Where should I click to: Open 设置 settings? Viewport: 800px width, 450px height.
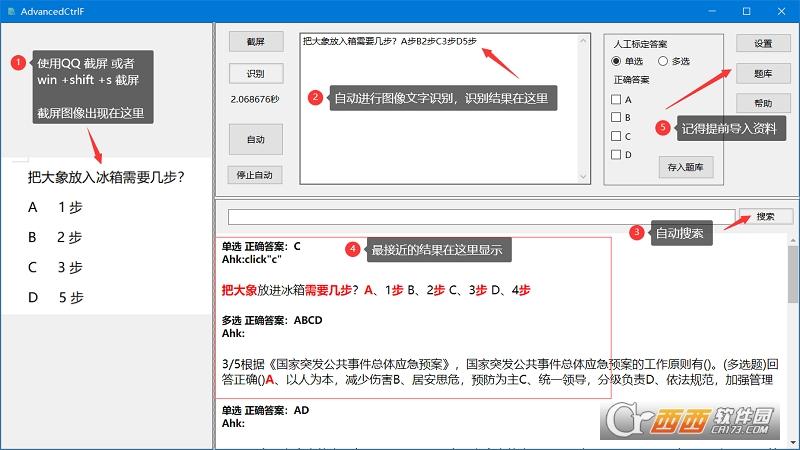tap(763, 43)
